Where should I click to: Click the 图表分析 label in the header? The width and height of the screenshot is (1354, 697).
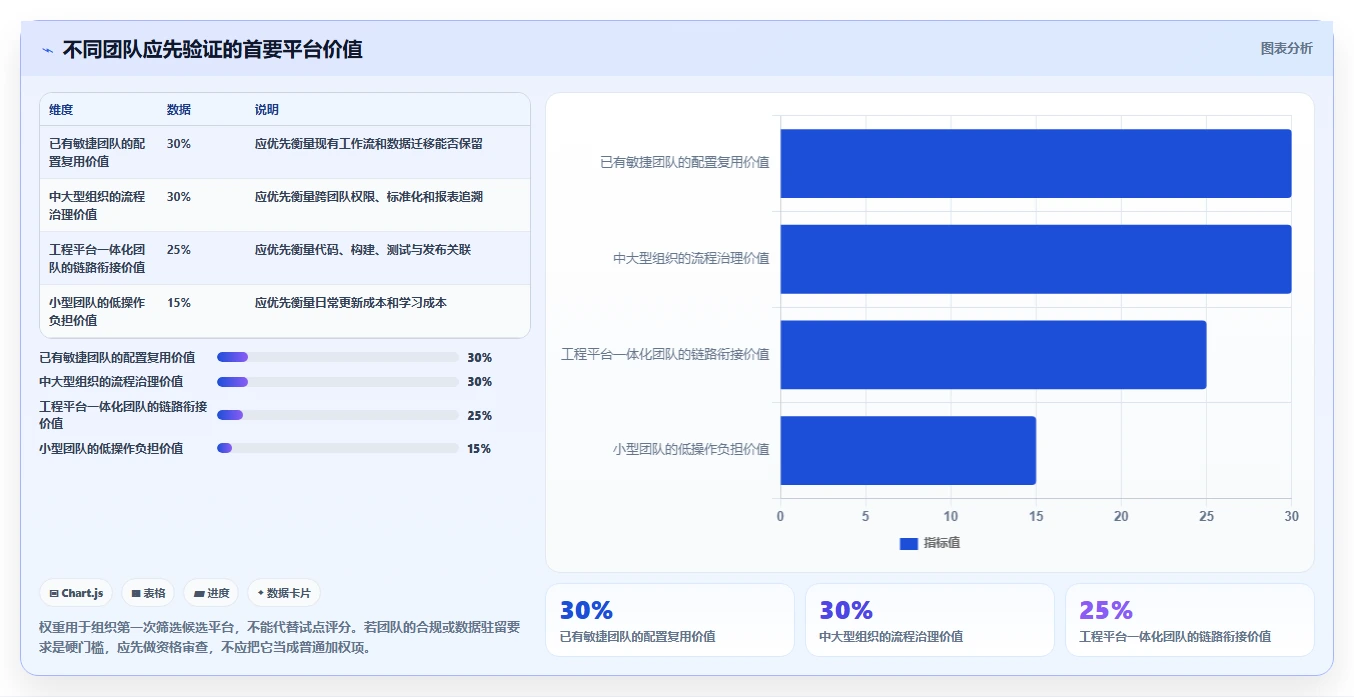tap(1286, 48)
